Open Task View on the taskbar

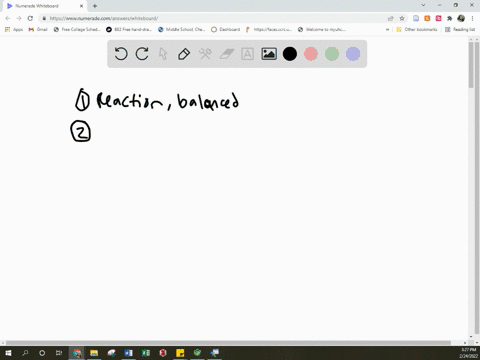tap(59, 353)
